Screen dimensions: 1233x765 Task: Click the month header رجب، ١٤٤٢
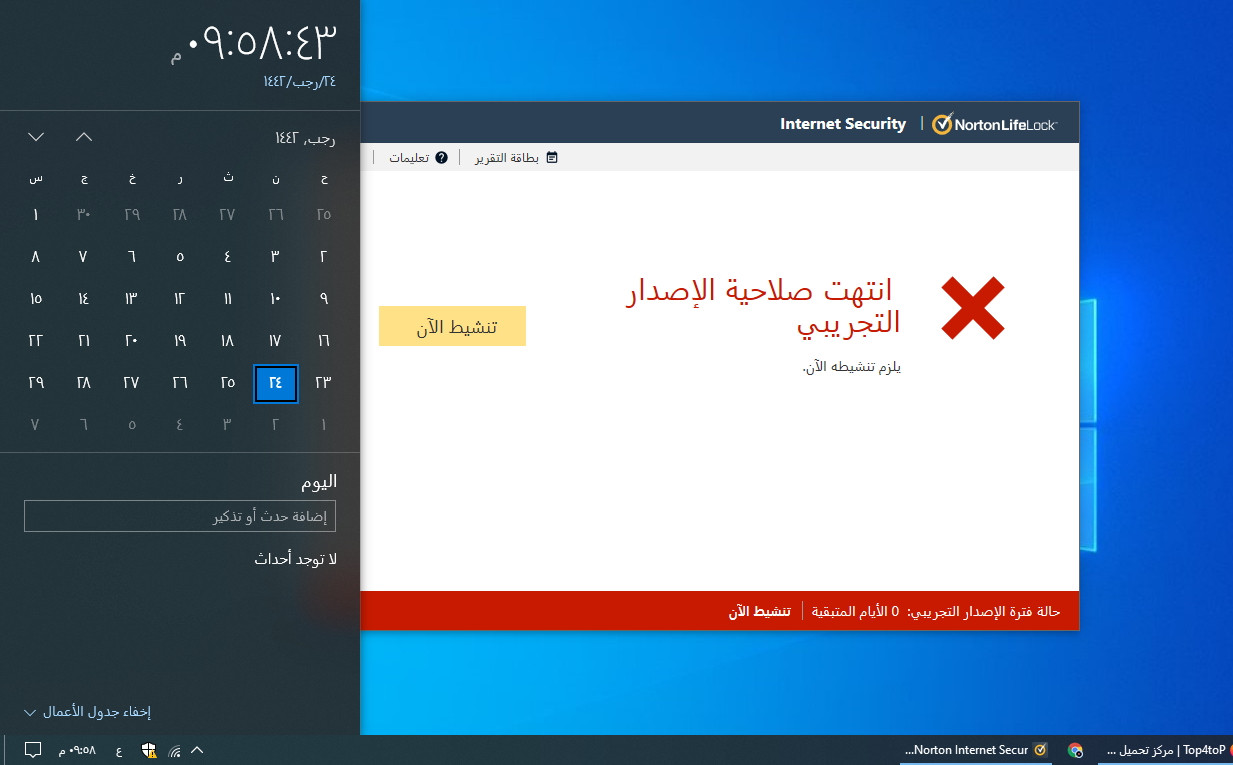[x=305, y=138]
